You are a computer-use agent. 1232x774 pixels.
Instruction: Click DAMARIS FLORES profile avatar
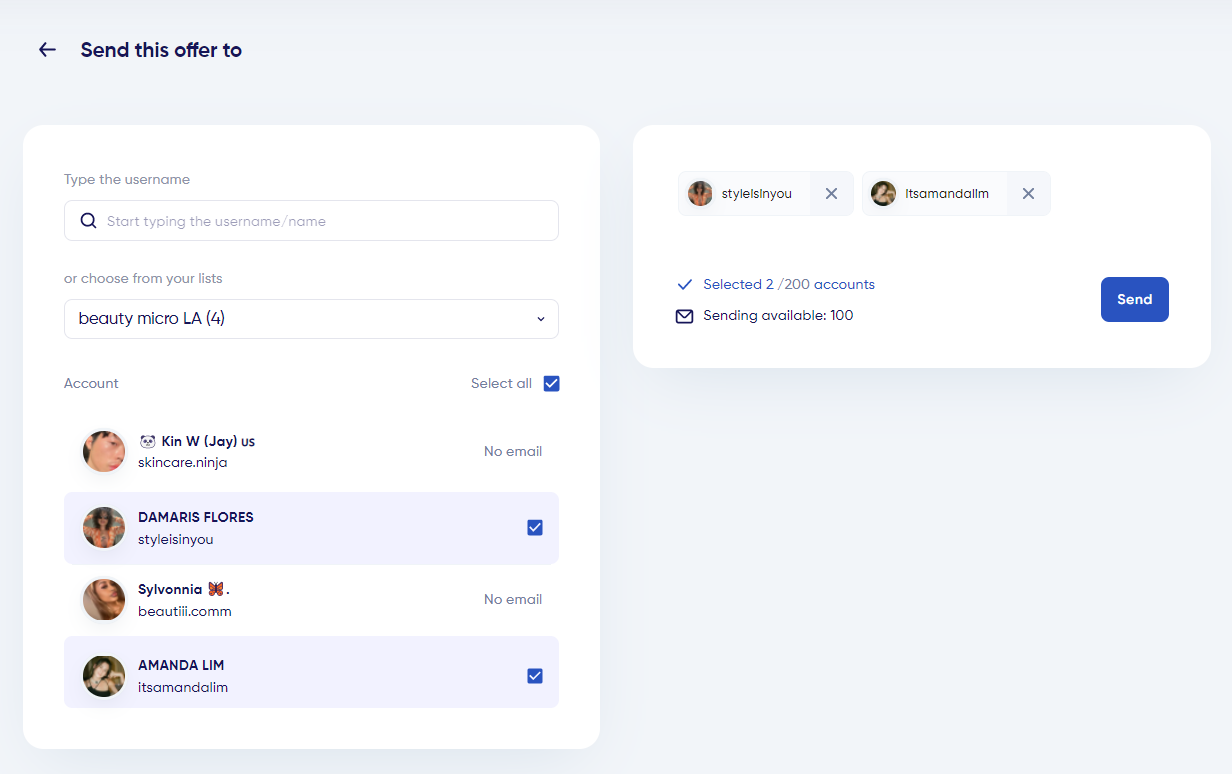click(104, 528)
